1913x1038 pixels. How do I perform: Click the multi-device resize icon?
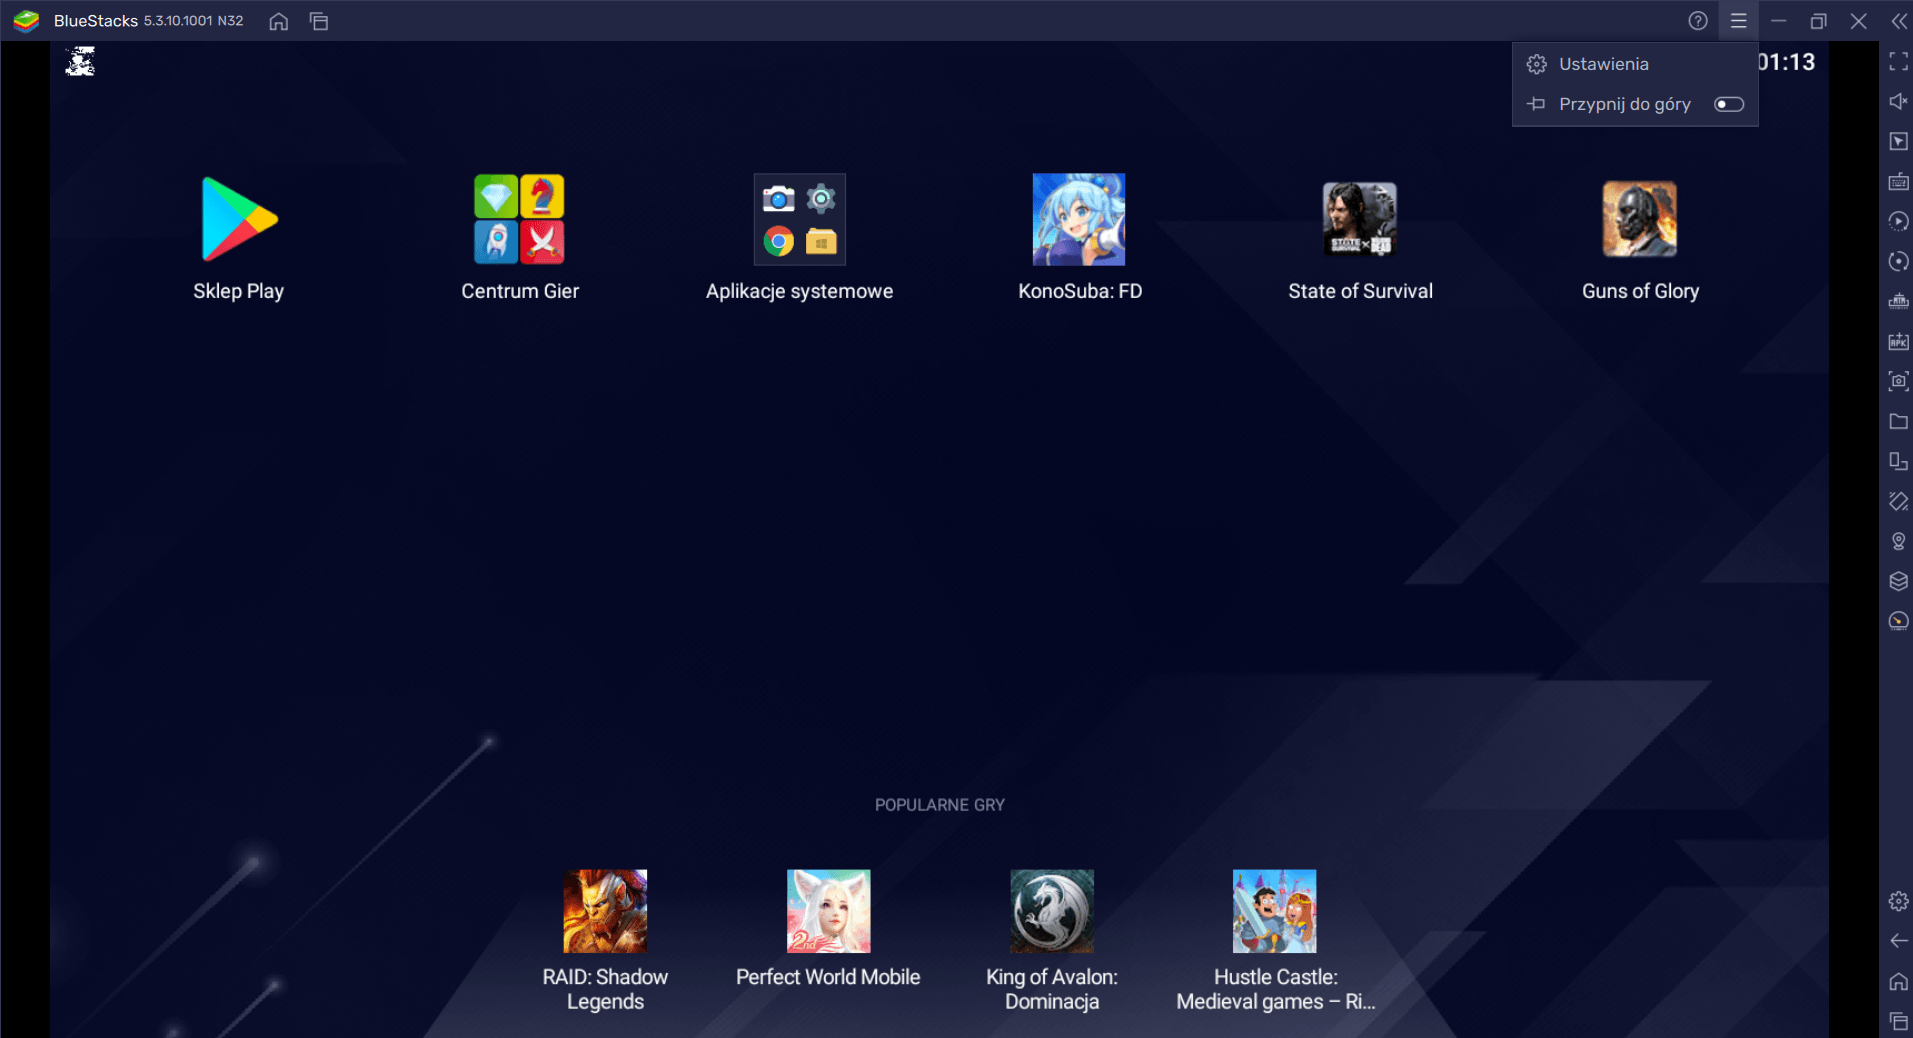[1898, 461]
